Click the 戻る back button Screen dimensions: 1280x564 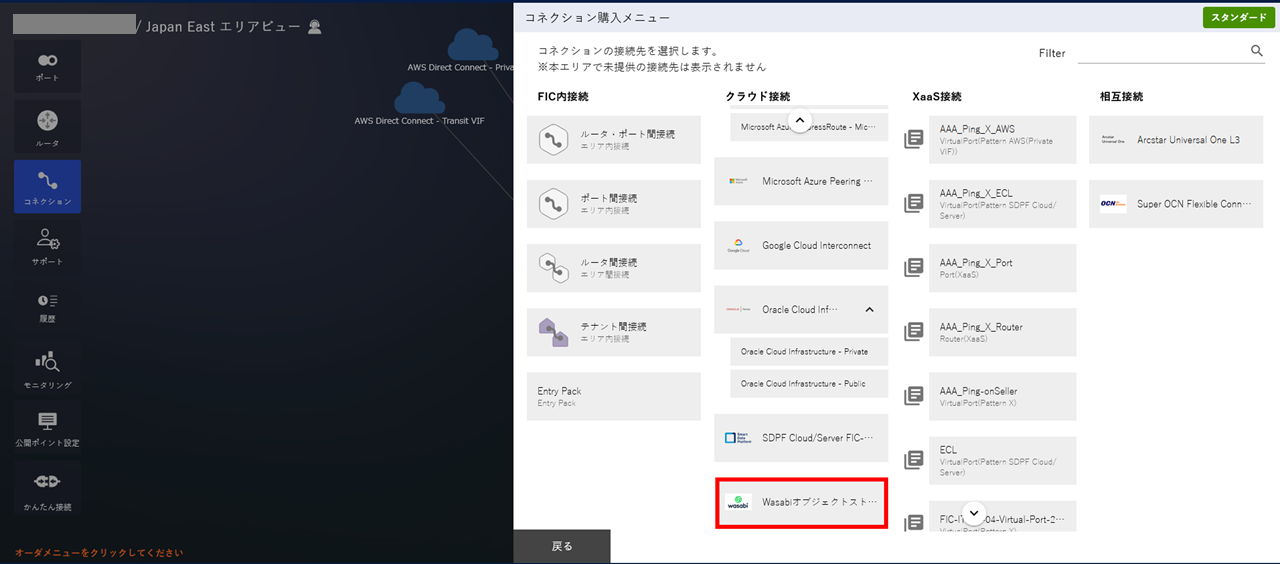(562, 546)
